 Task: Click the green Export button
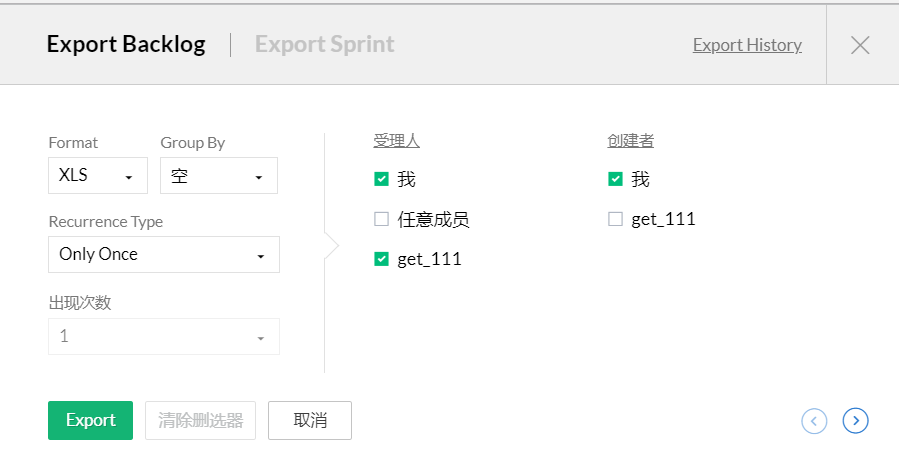coord(90,420)
